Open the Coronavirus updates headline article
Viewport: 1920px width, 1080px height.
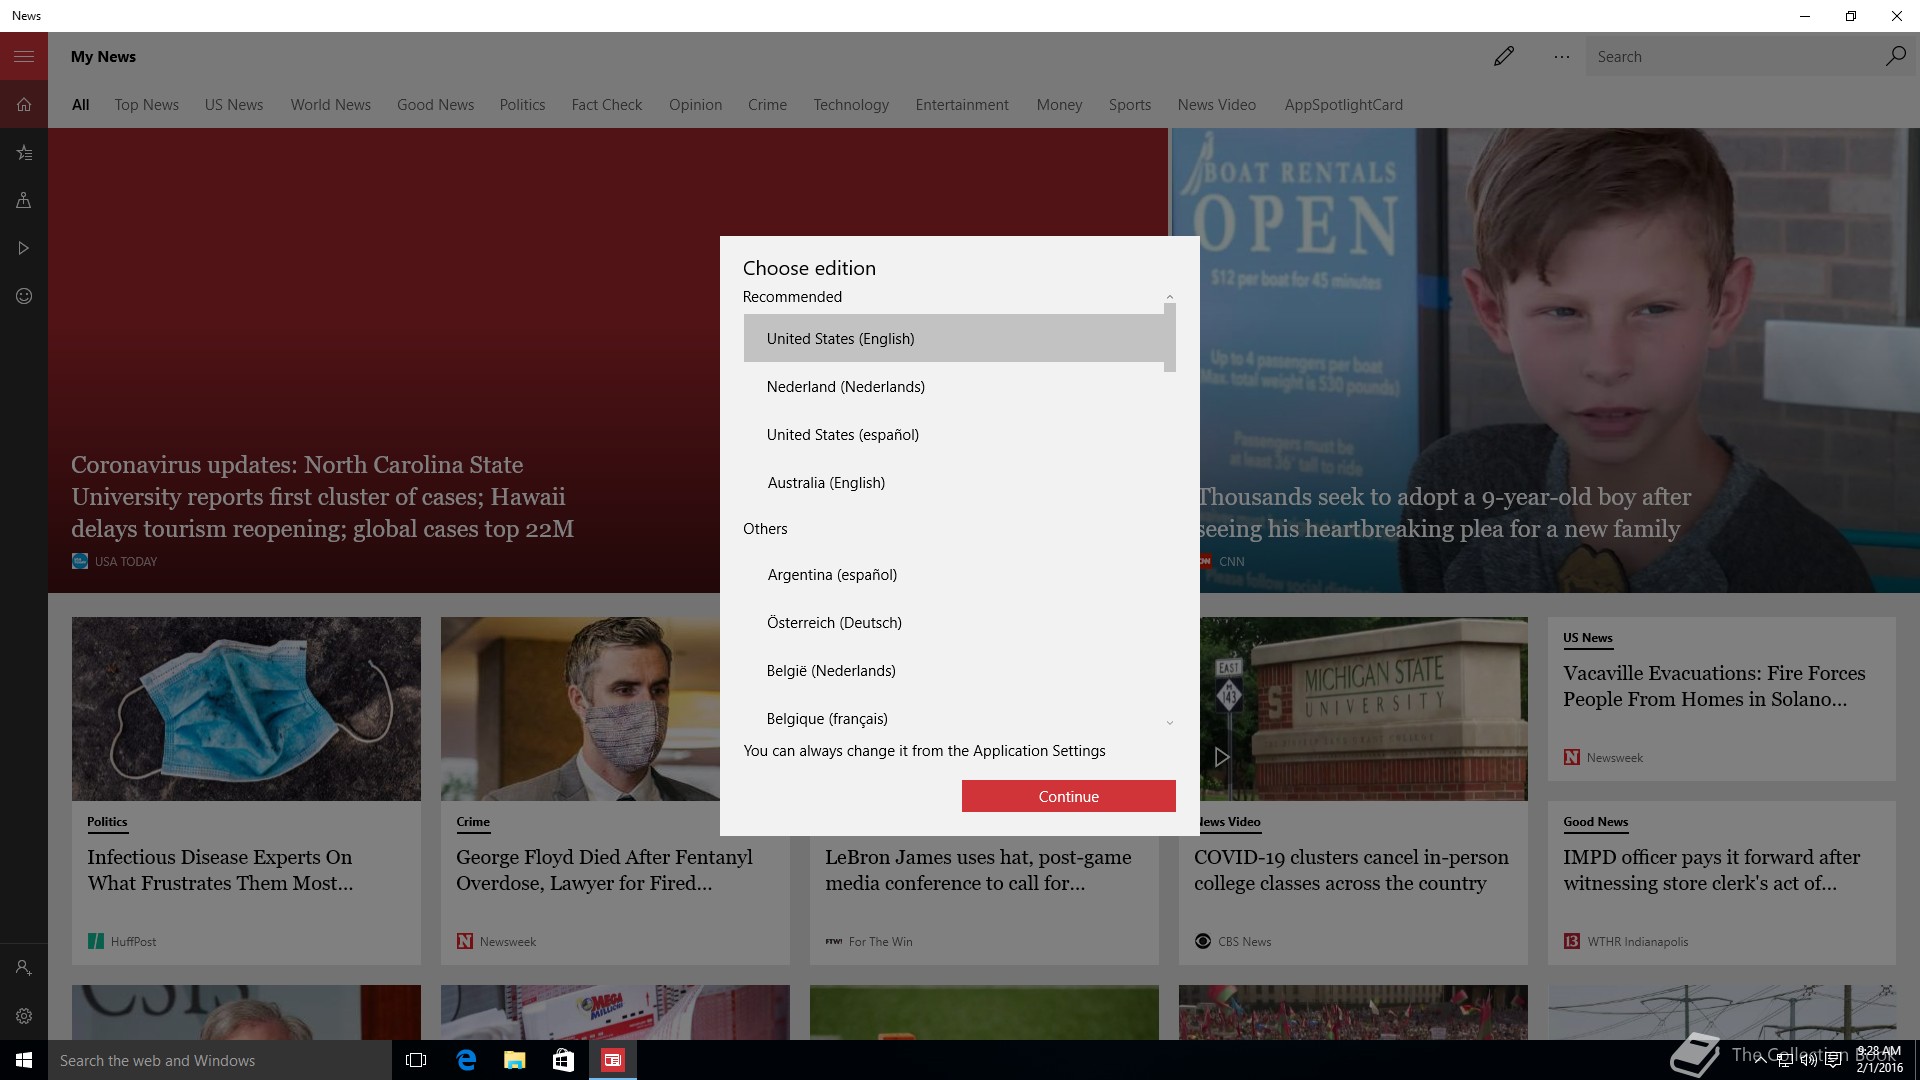tap(322, 497)
